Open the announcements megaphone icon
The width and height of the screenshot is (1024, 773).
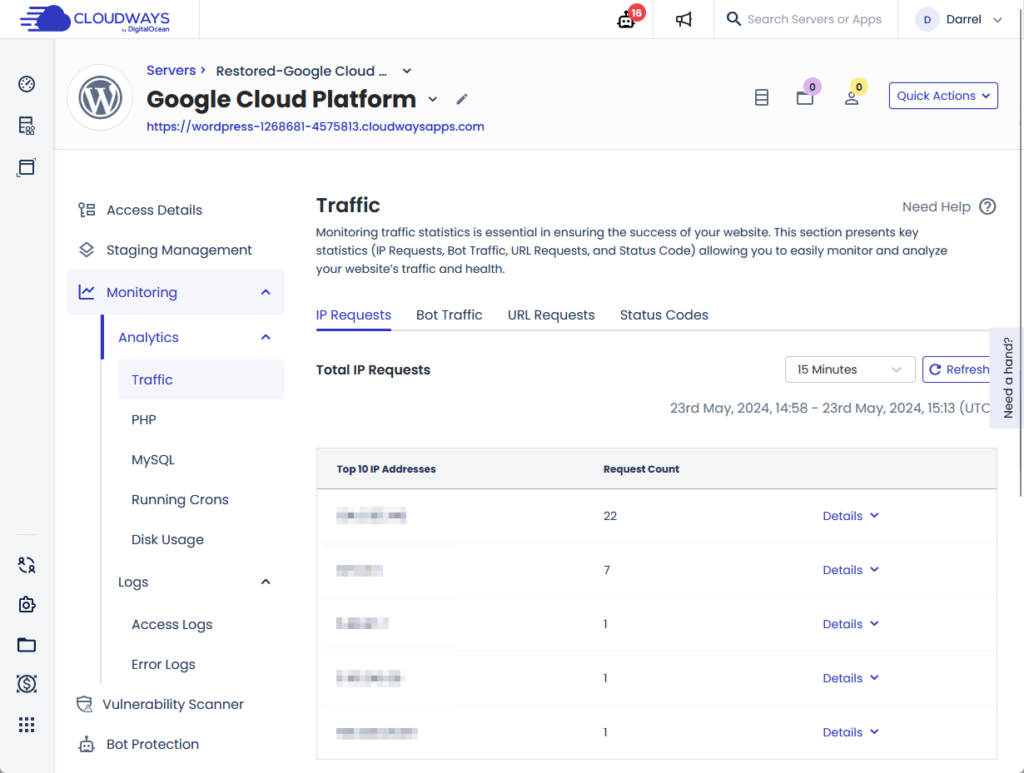point(683,20)
